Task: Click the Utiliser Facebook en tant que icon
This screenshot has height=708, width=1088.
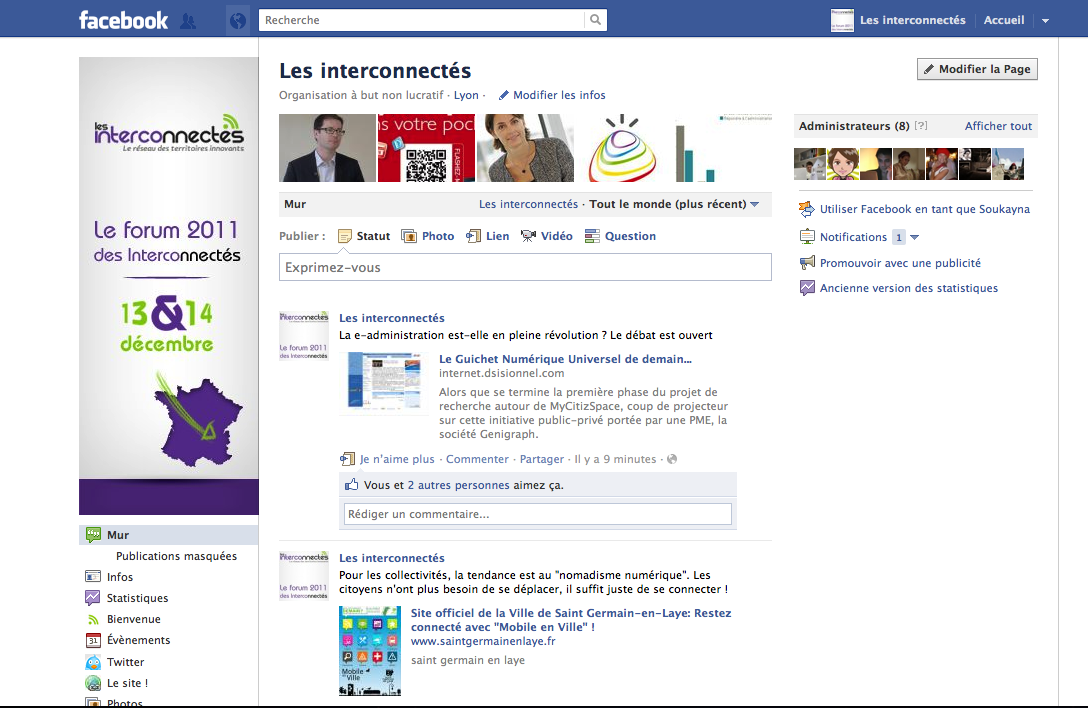Action: (806, 208)
